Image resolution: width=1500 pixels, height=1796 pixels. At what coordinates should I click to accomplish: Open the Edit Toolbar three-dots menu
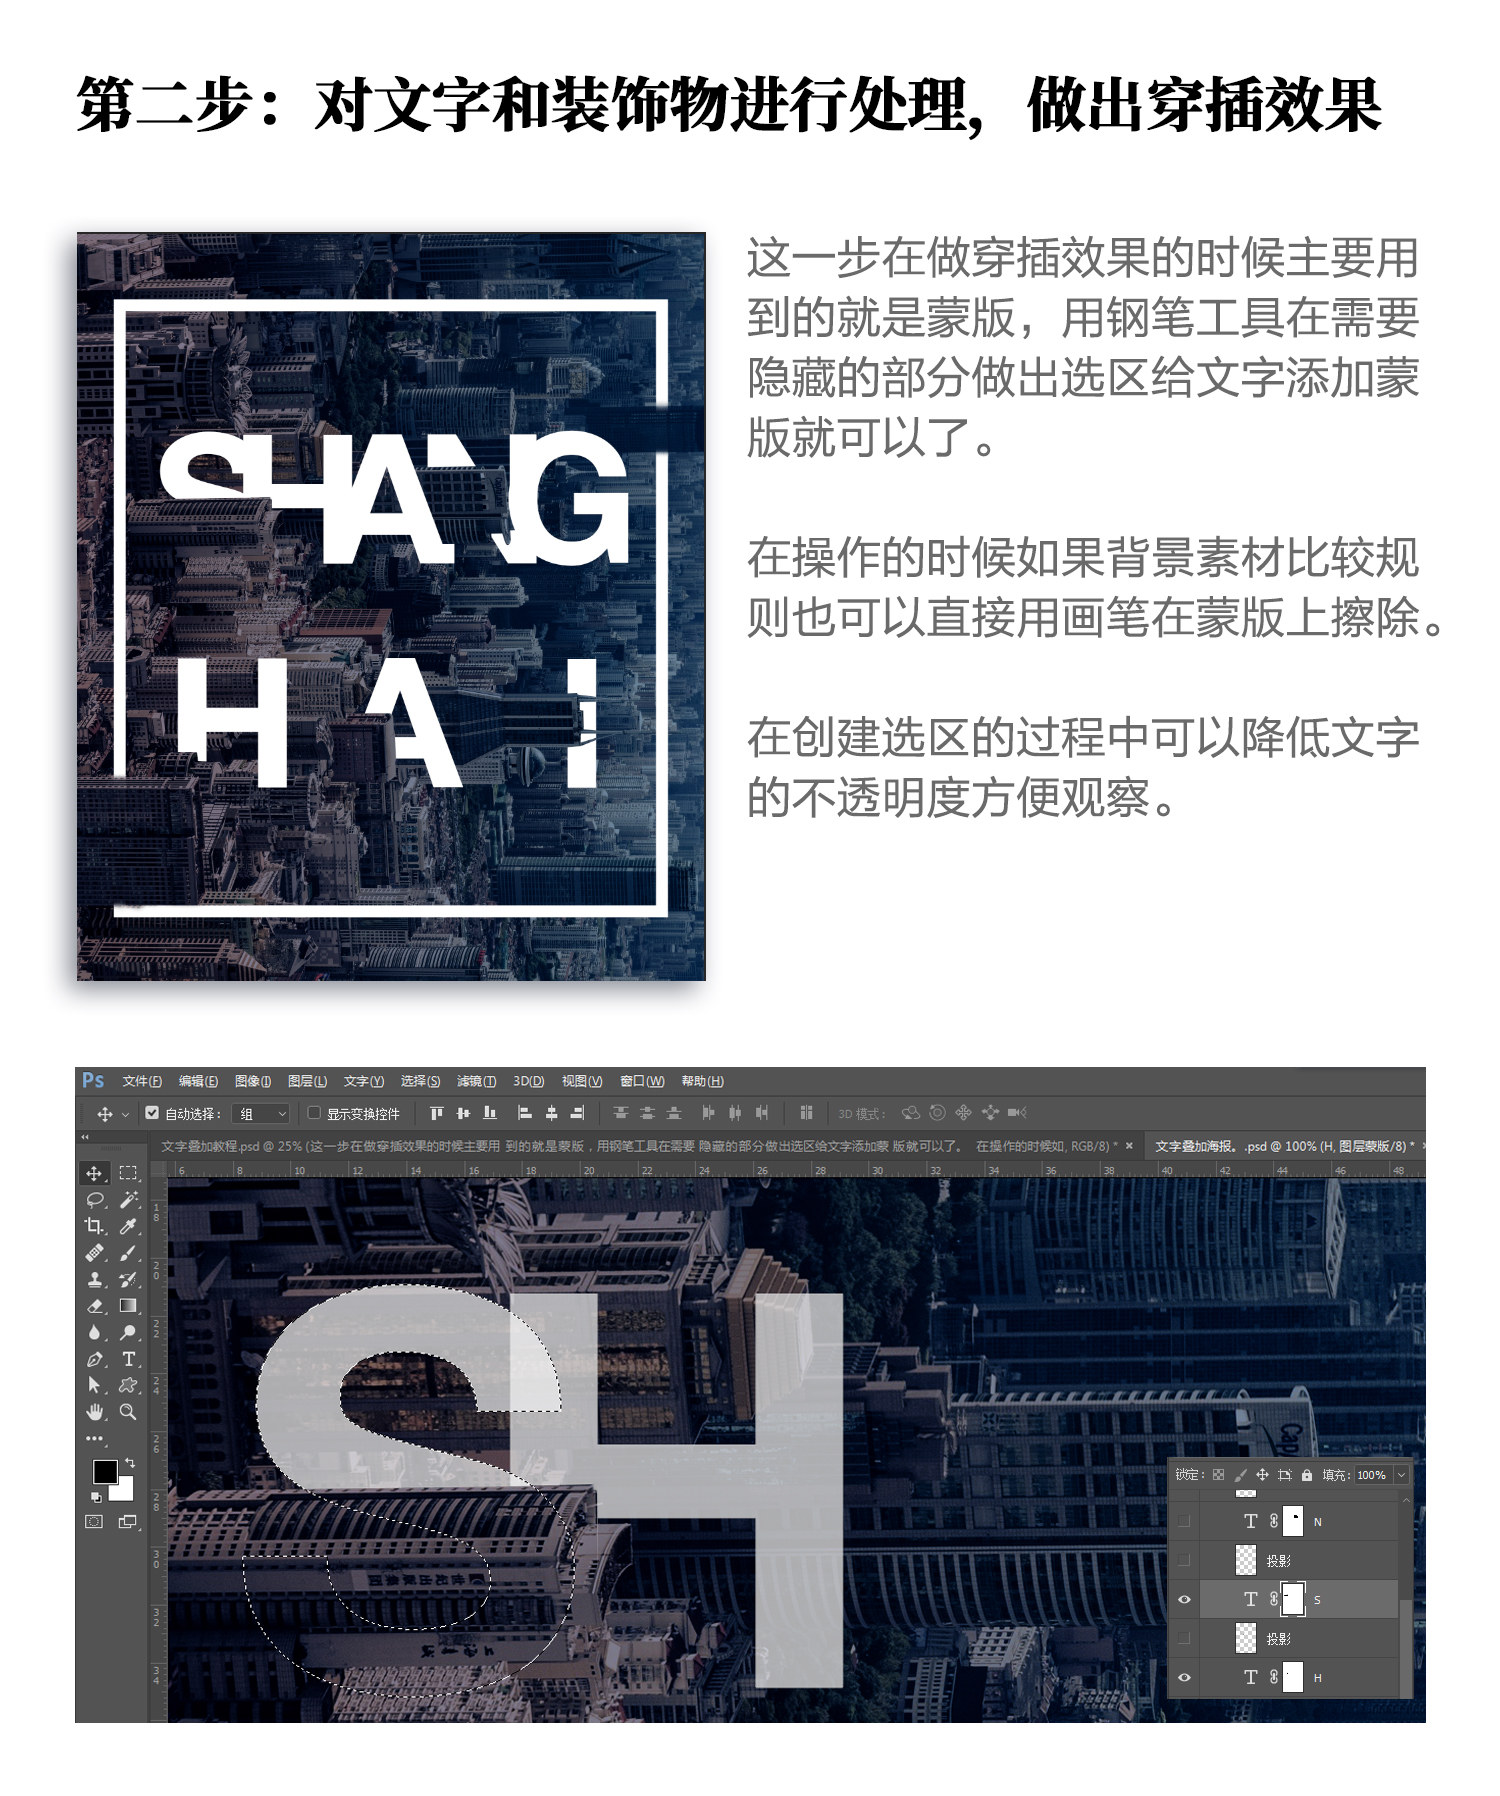(x=94, y=1439)
